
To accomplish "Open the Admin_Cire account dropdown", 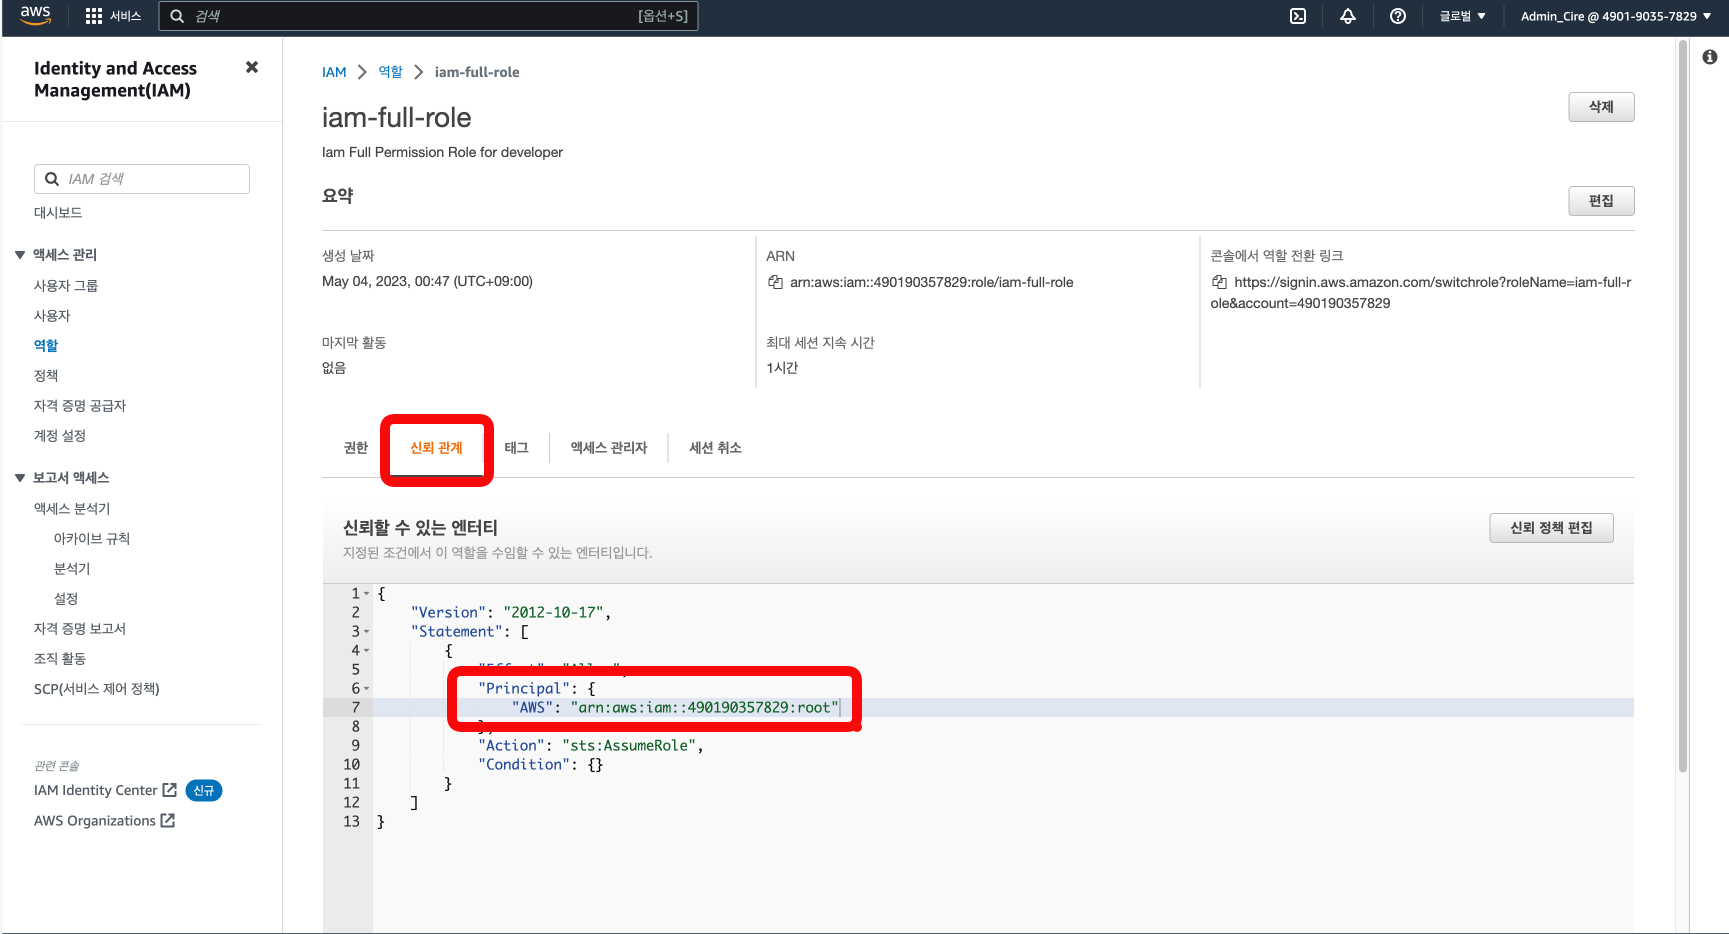I will (x=1615, y=16).
